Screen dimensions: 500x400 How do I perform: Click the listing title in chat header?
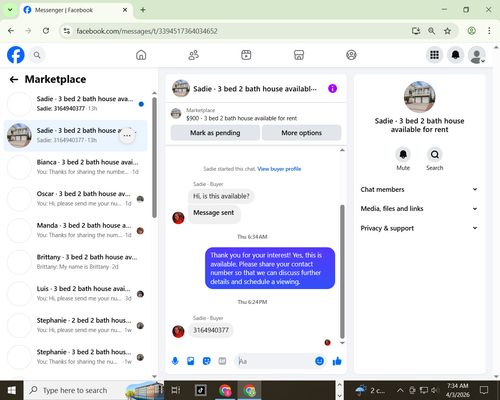coord(255,89)
